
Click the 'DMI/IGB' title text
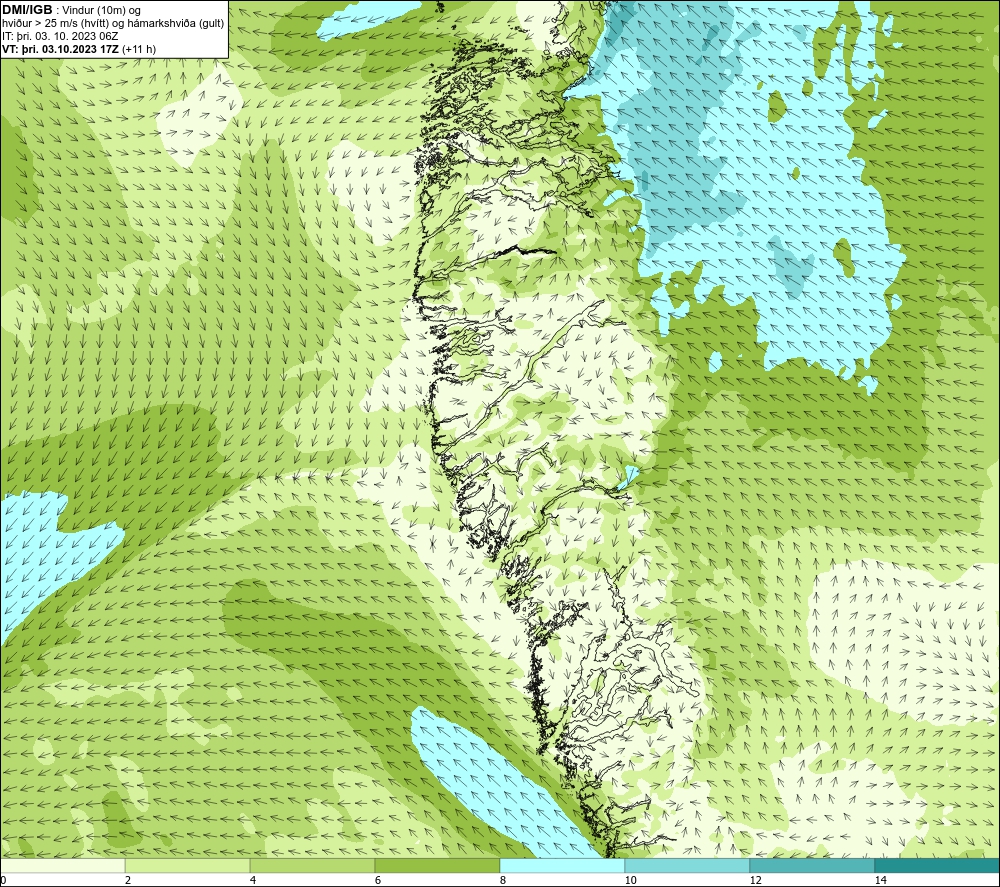[27, 10]
